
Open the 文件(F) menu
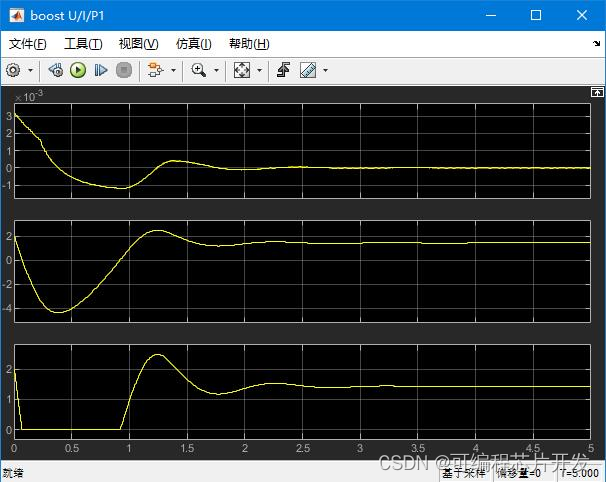[x=27, y=44]
